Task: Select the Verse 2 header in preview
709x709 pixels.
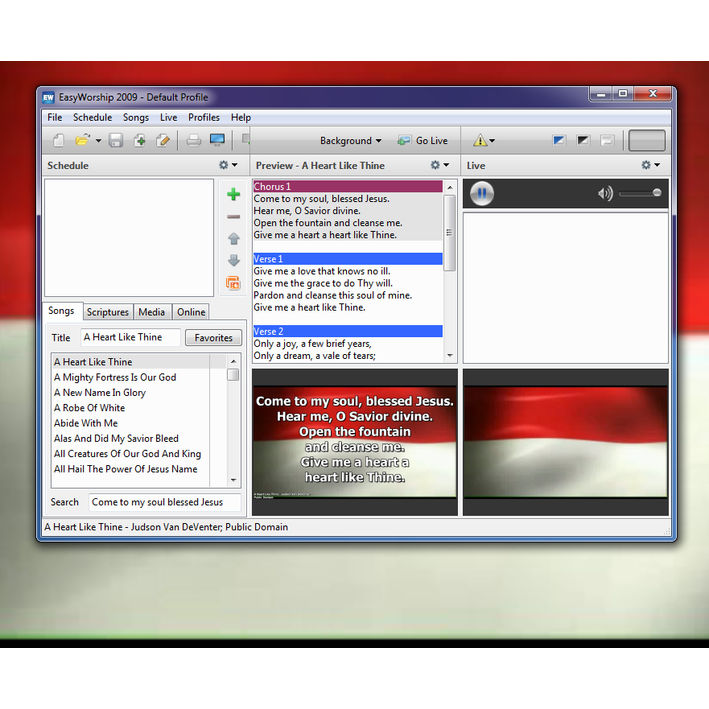Action: coord(348,331)
